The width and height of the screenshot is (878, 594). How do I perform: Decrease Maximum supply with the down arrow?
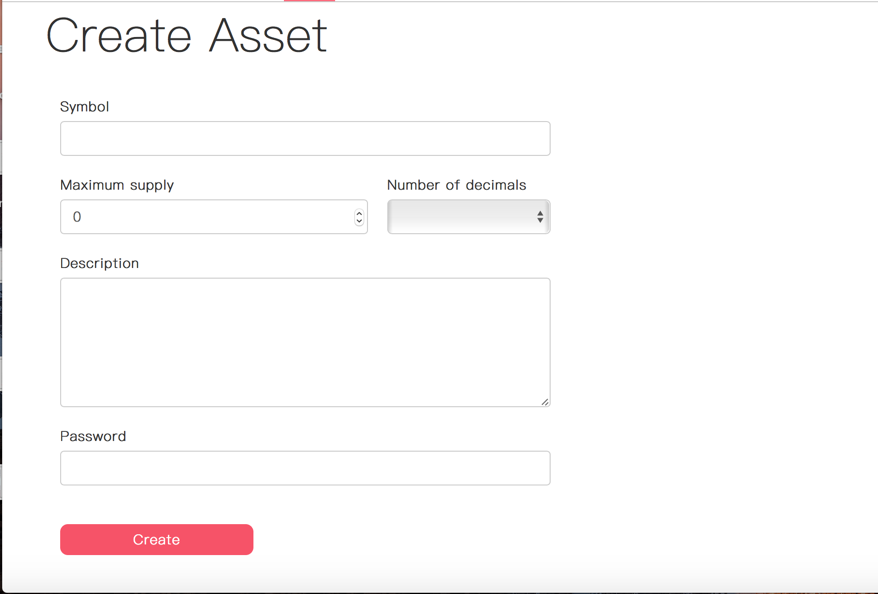click(x=359, y=221)
